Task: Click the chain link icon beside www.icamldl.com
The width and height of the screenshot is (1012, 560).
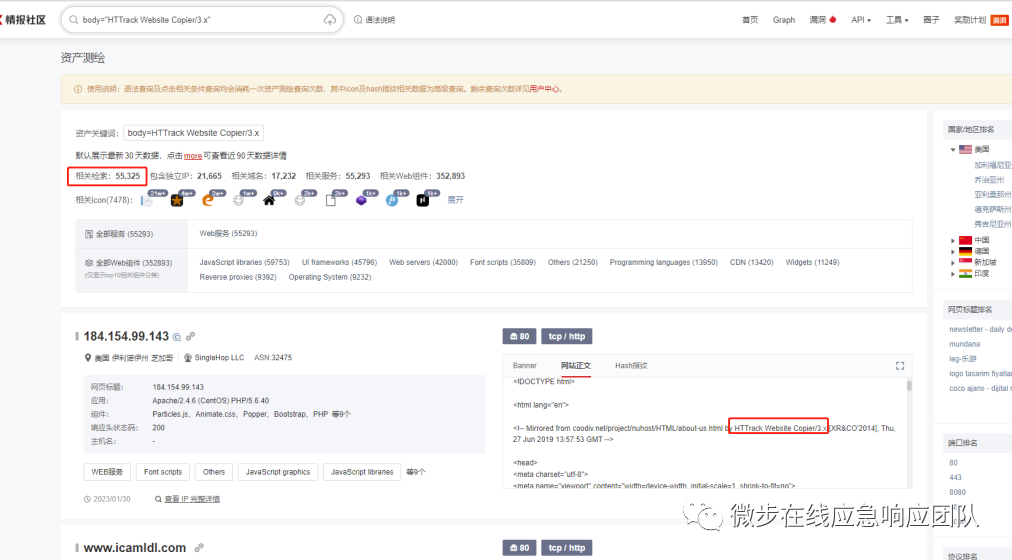Action: 199,548
